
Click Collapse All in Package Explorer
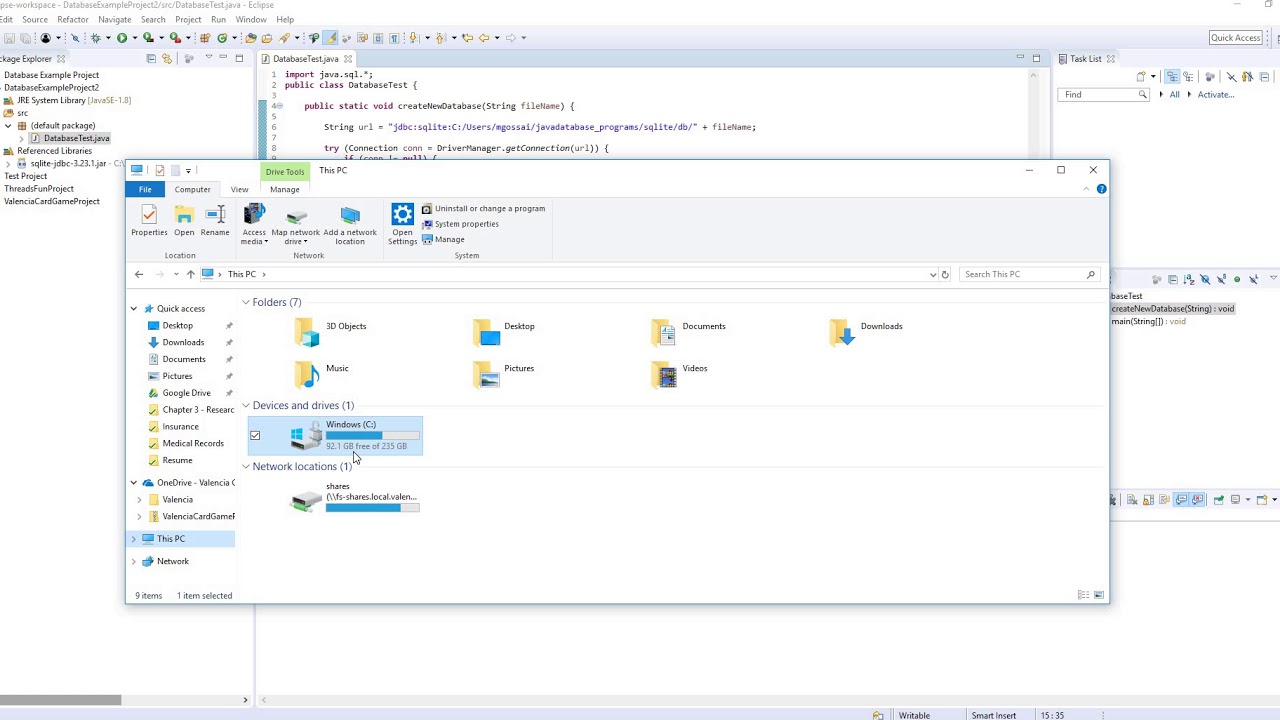(x=151, y=59)
